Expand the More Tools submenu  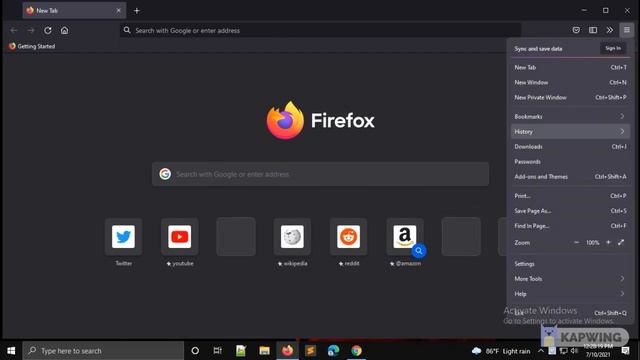pyautogui.click(x=570, y=279)
